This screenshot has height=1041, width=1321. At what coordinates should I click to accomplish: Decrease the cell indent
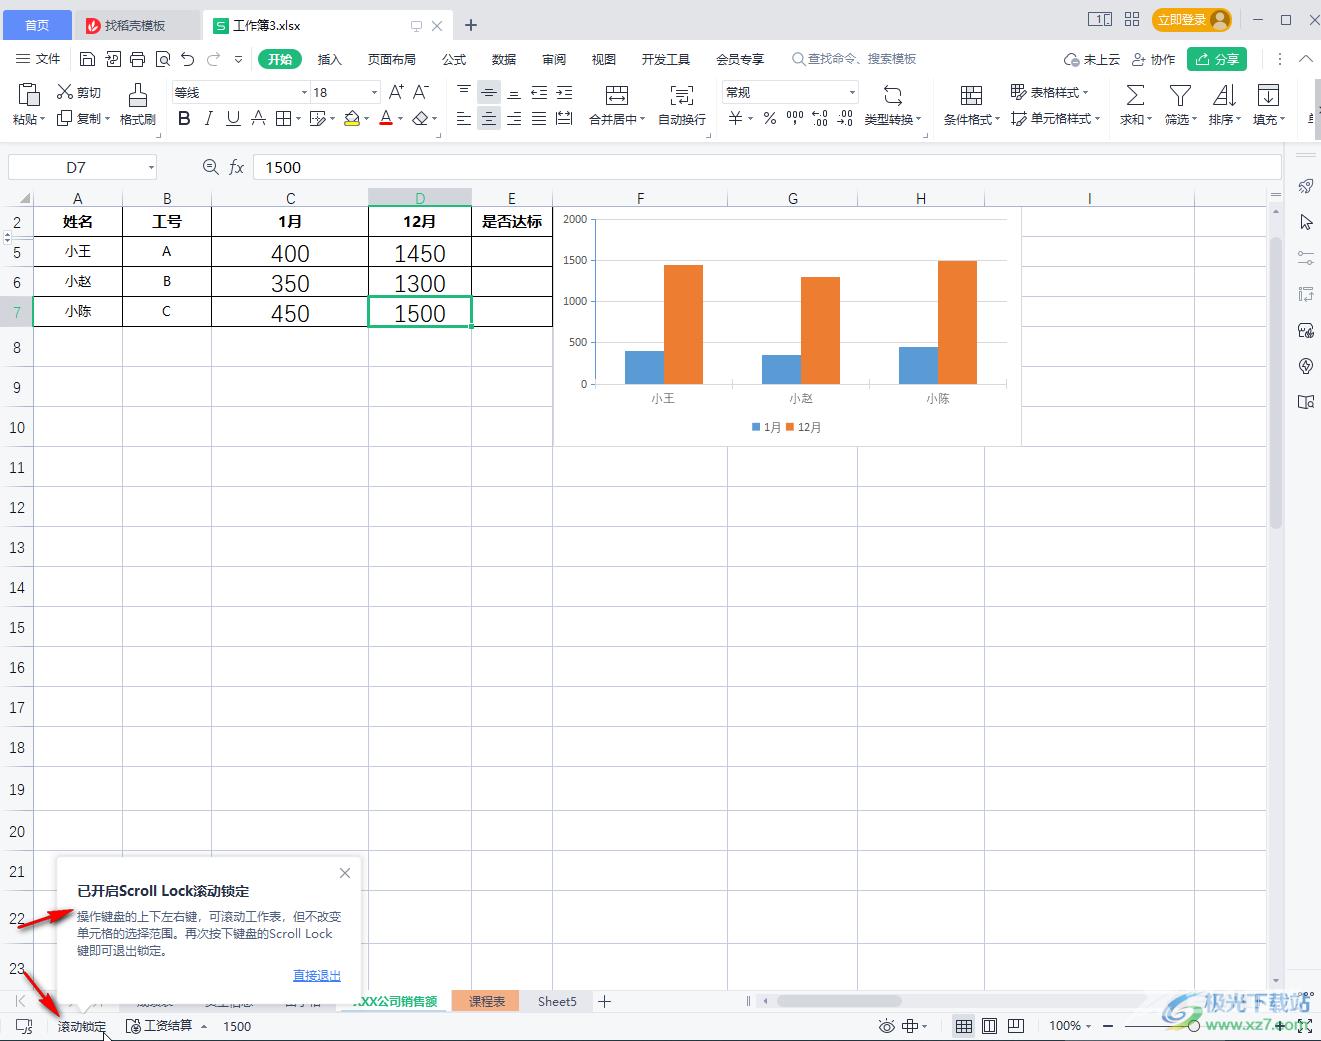click(539, 92)
